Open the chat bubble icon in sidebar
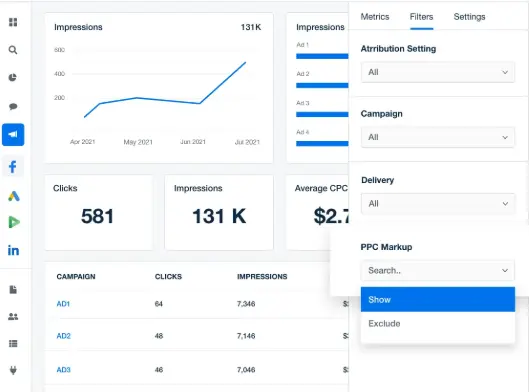This screenshot has height=392, width=529. [13, 107]
